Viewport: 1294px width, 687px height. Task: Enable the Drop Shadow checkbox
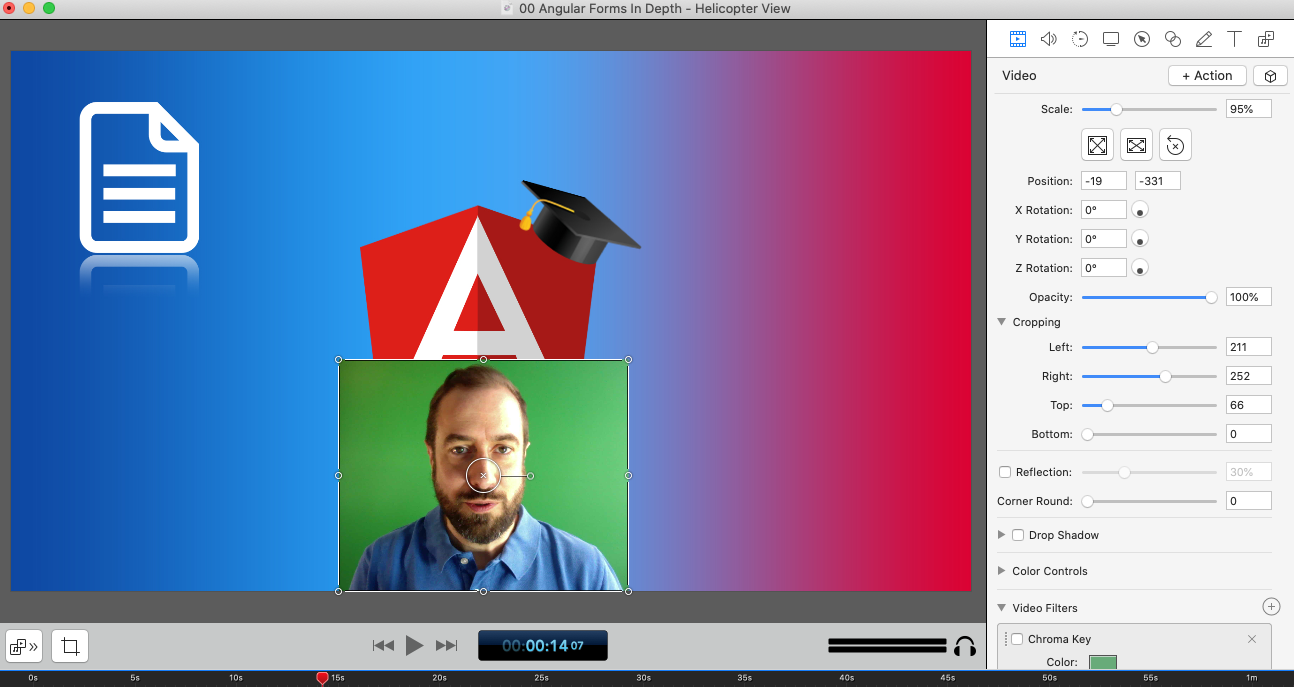(x=1018, y=535)
